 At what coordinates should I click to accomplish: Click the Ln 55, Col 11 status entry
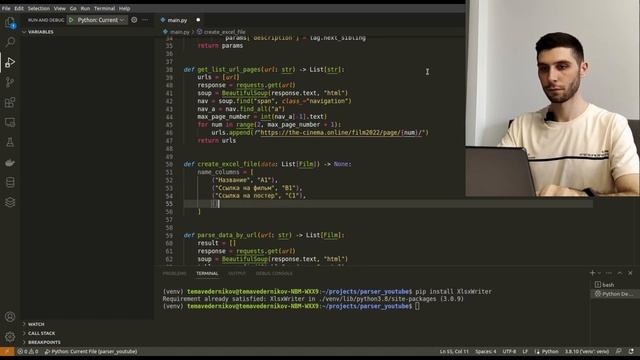point(454,351)
